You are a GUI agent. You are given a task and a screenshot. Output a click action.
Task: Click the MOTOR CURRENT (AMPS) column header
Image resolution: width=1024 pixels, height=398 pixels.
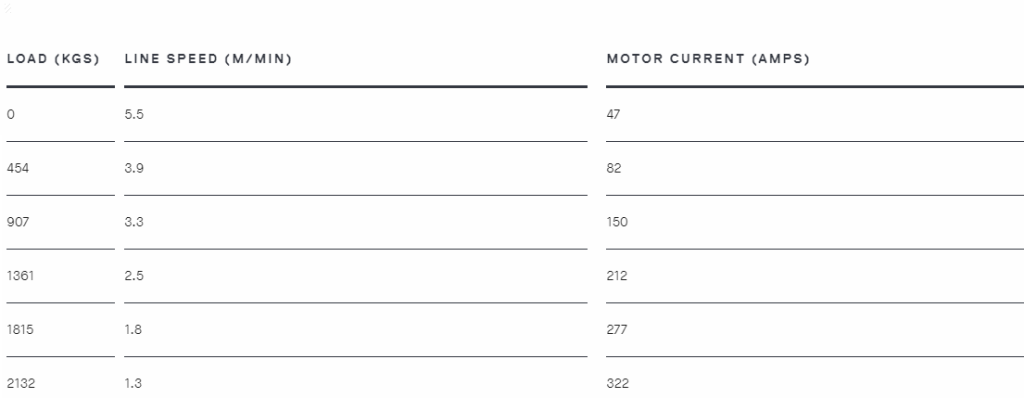pyautogui.click(x=708, y=59)
